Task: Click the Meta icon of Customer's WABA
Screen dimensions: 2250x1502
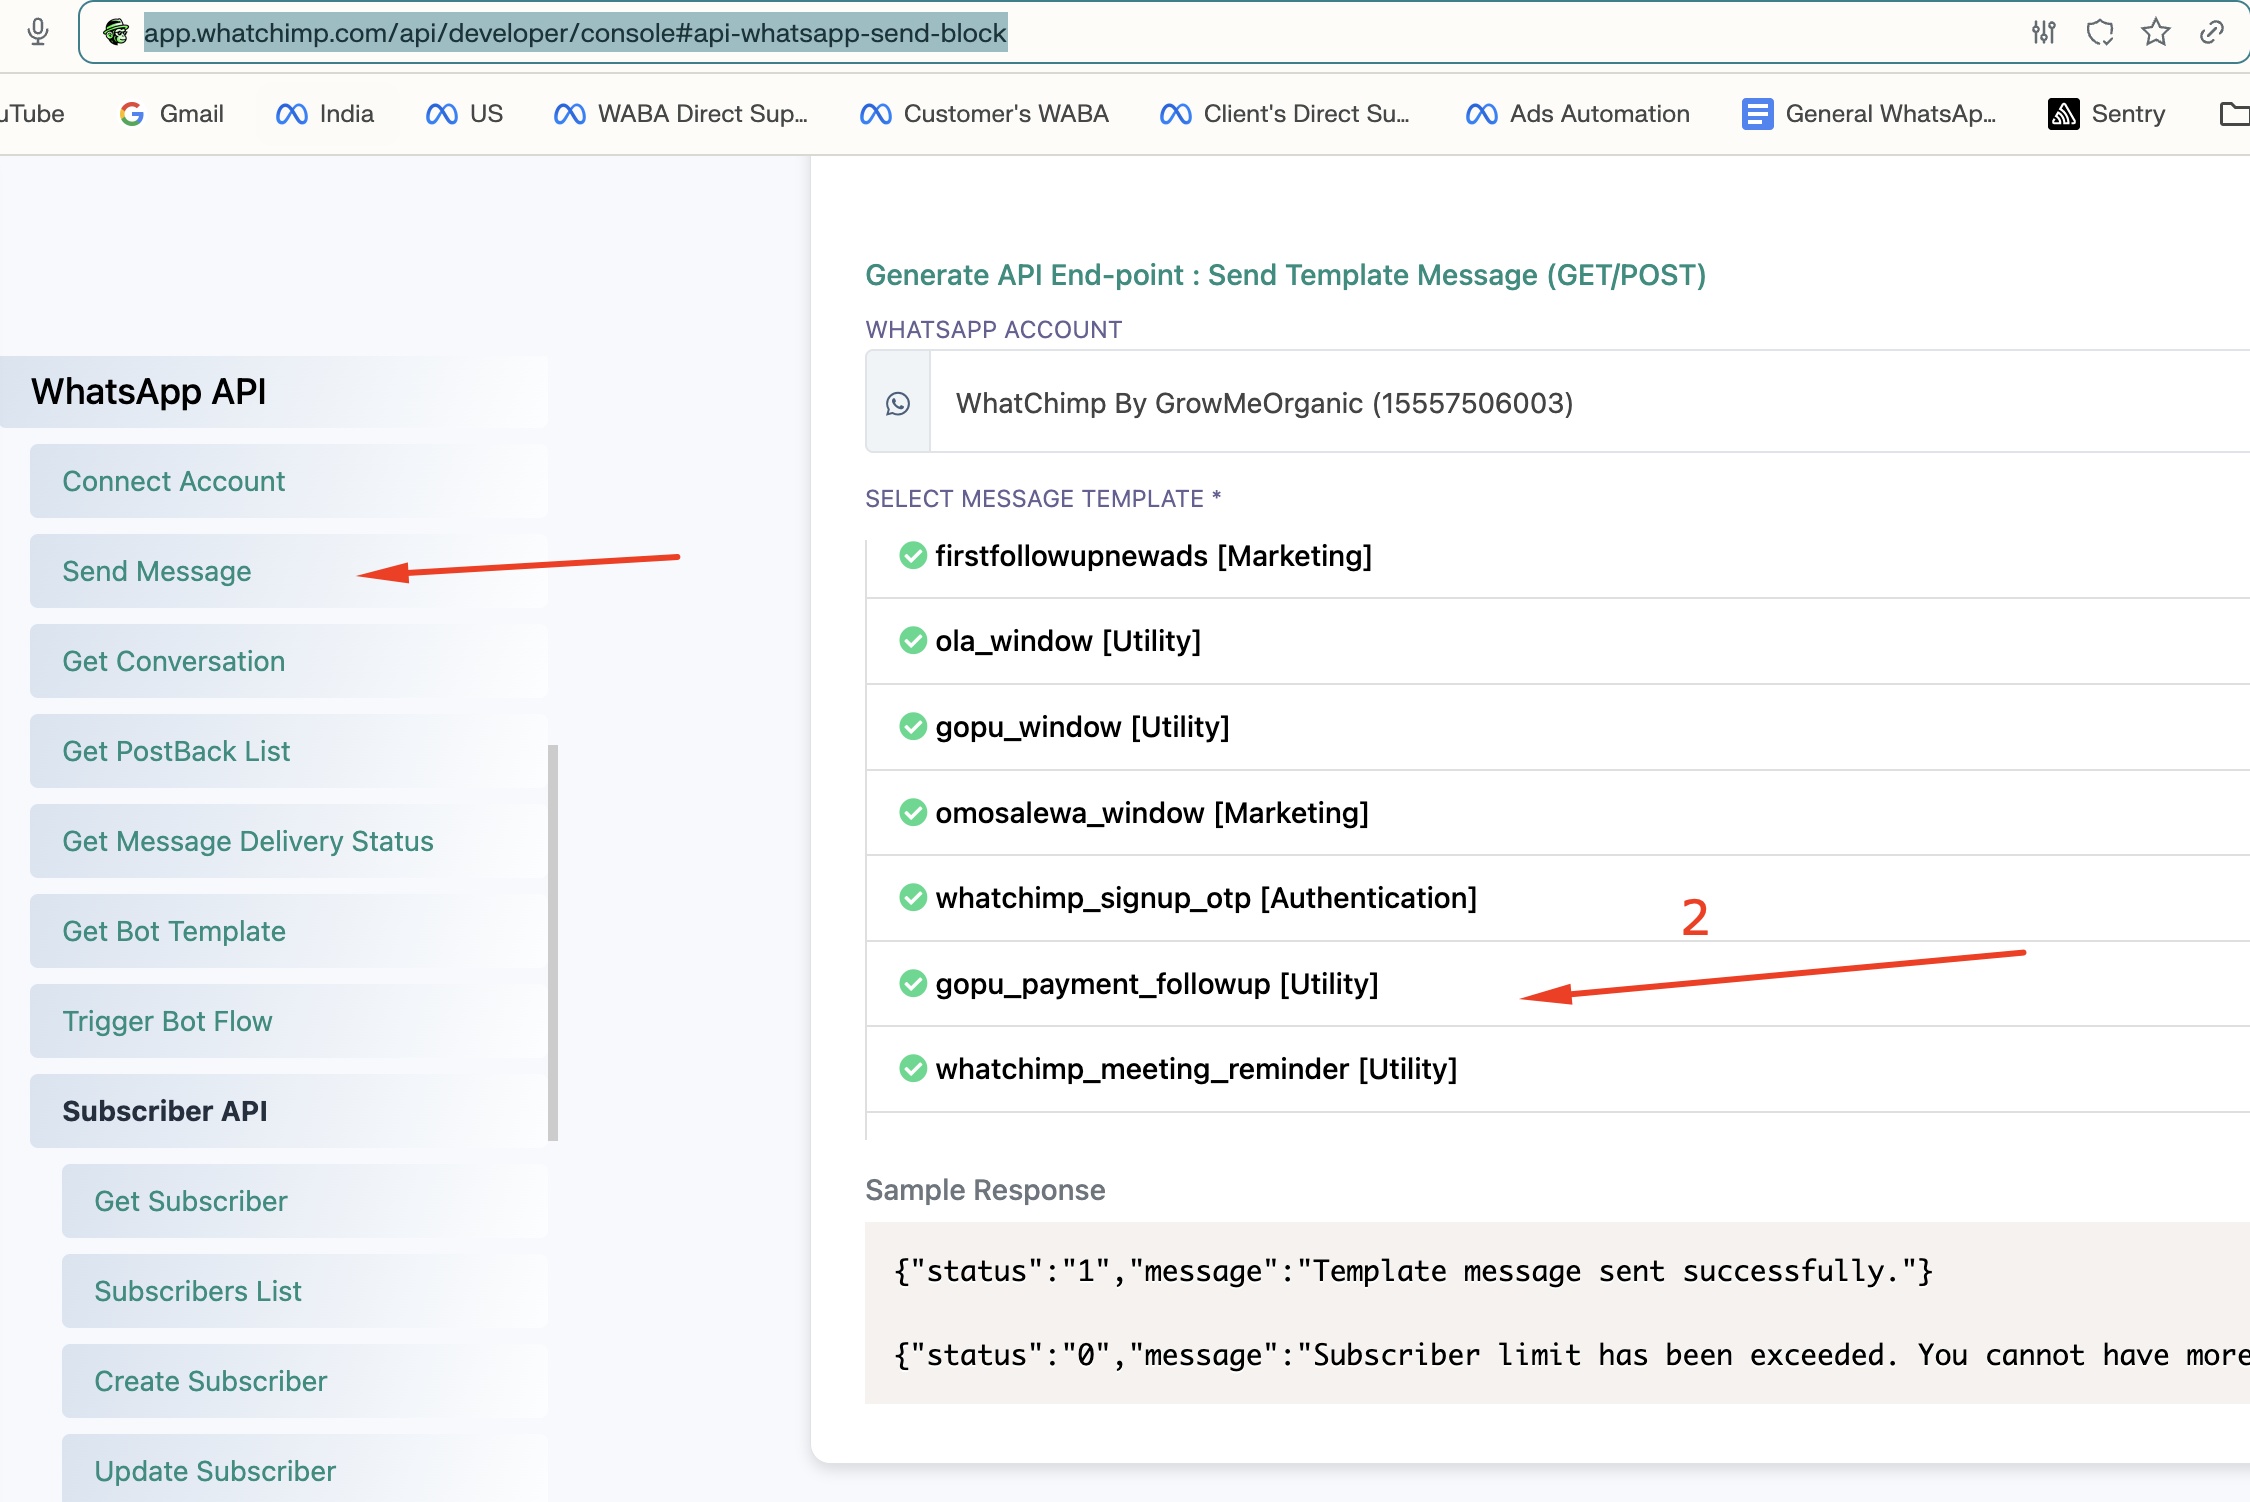Action: coord(876,114)
